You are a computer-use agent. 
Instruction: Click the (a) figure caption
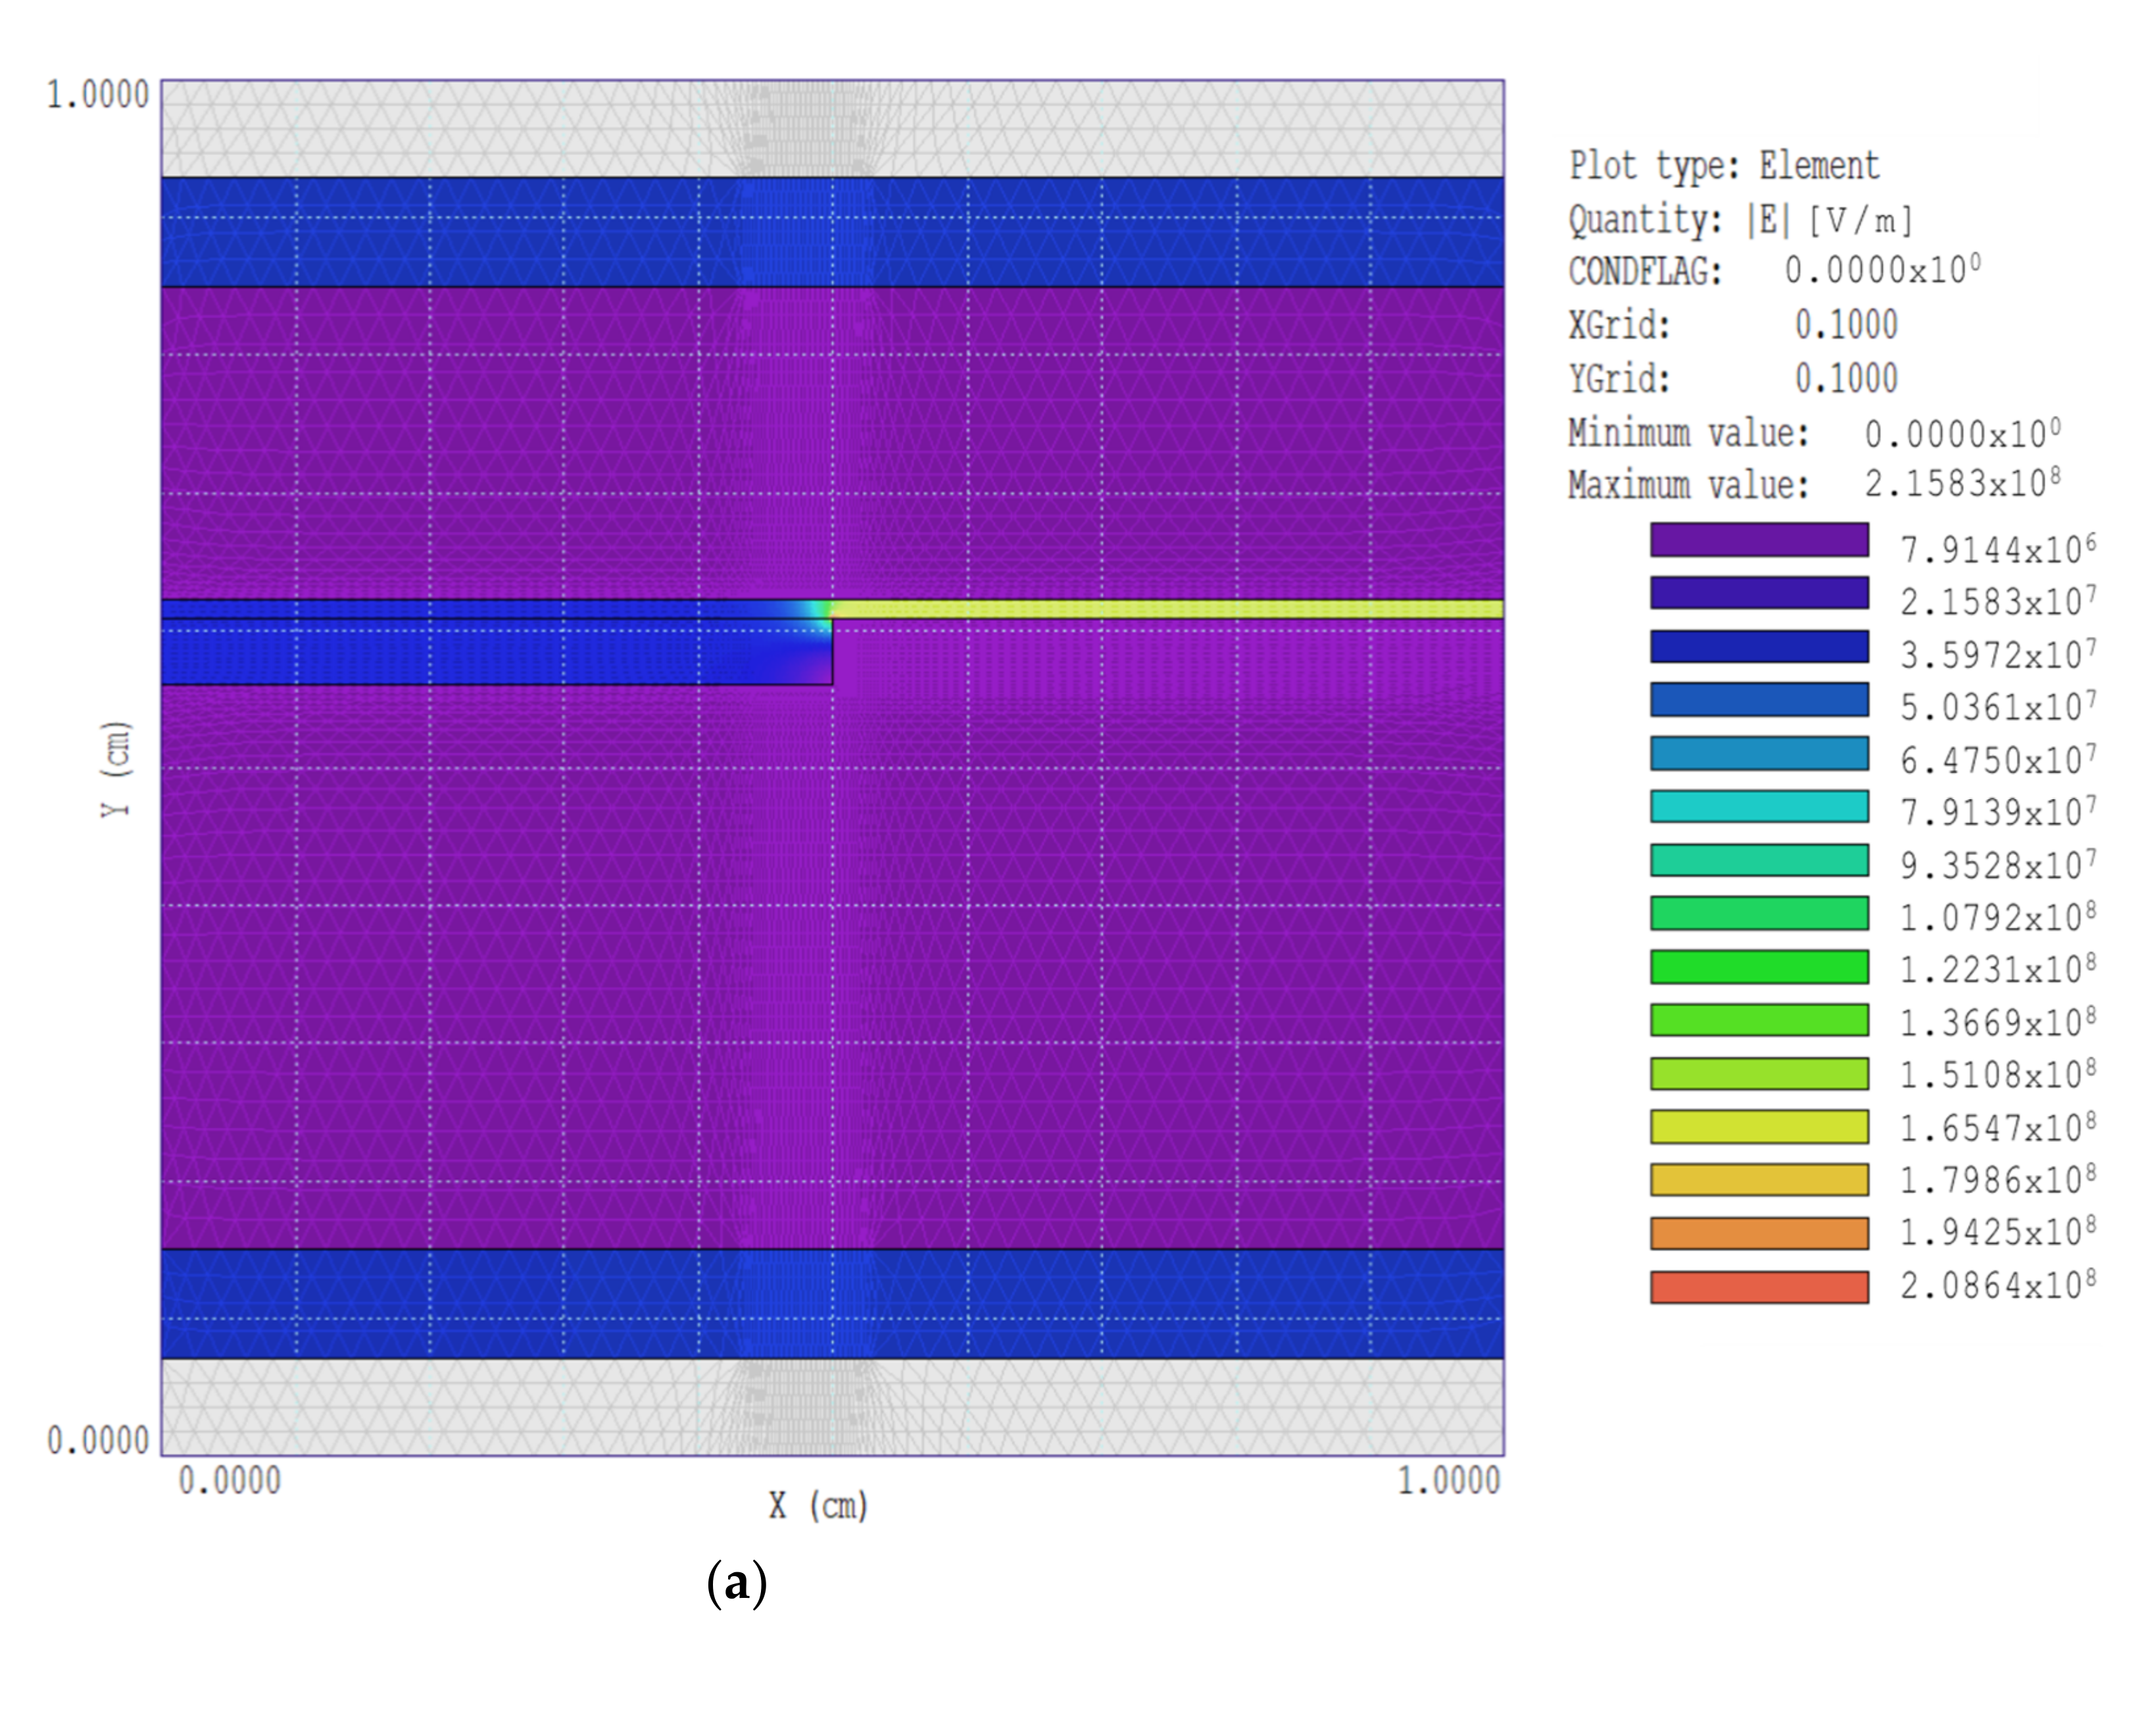(736, 1584)
